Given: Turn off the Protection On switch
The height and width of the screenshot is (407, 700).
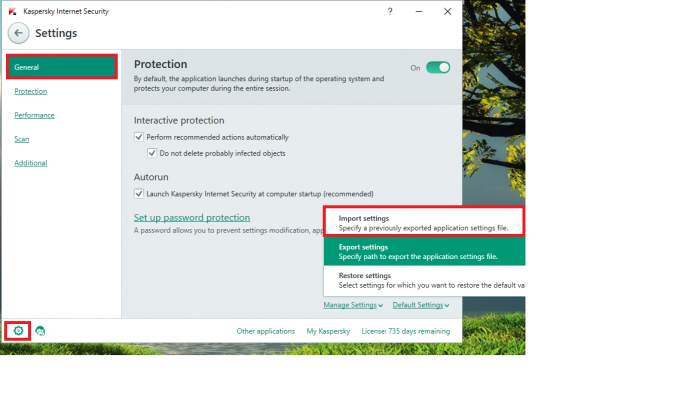Looking at the screenshot, I should tap(438, 67).
